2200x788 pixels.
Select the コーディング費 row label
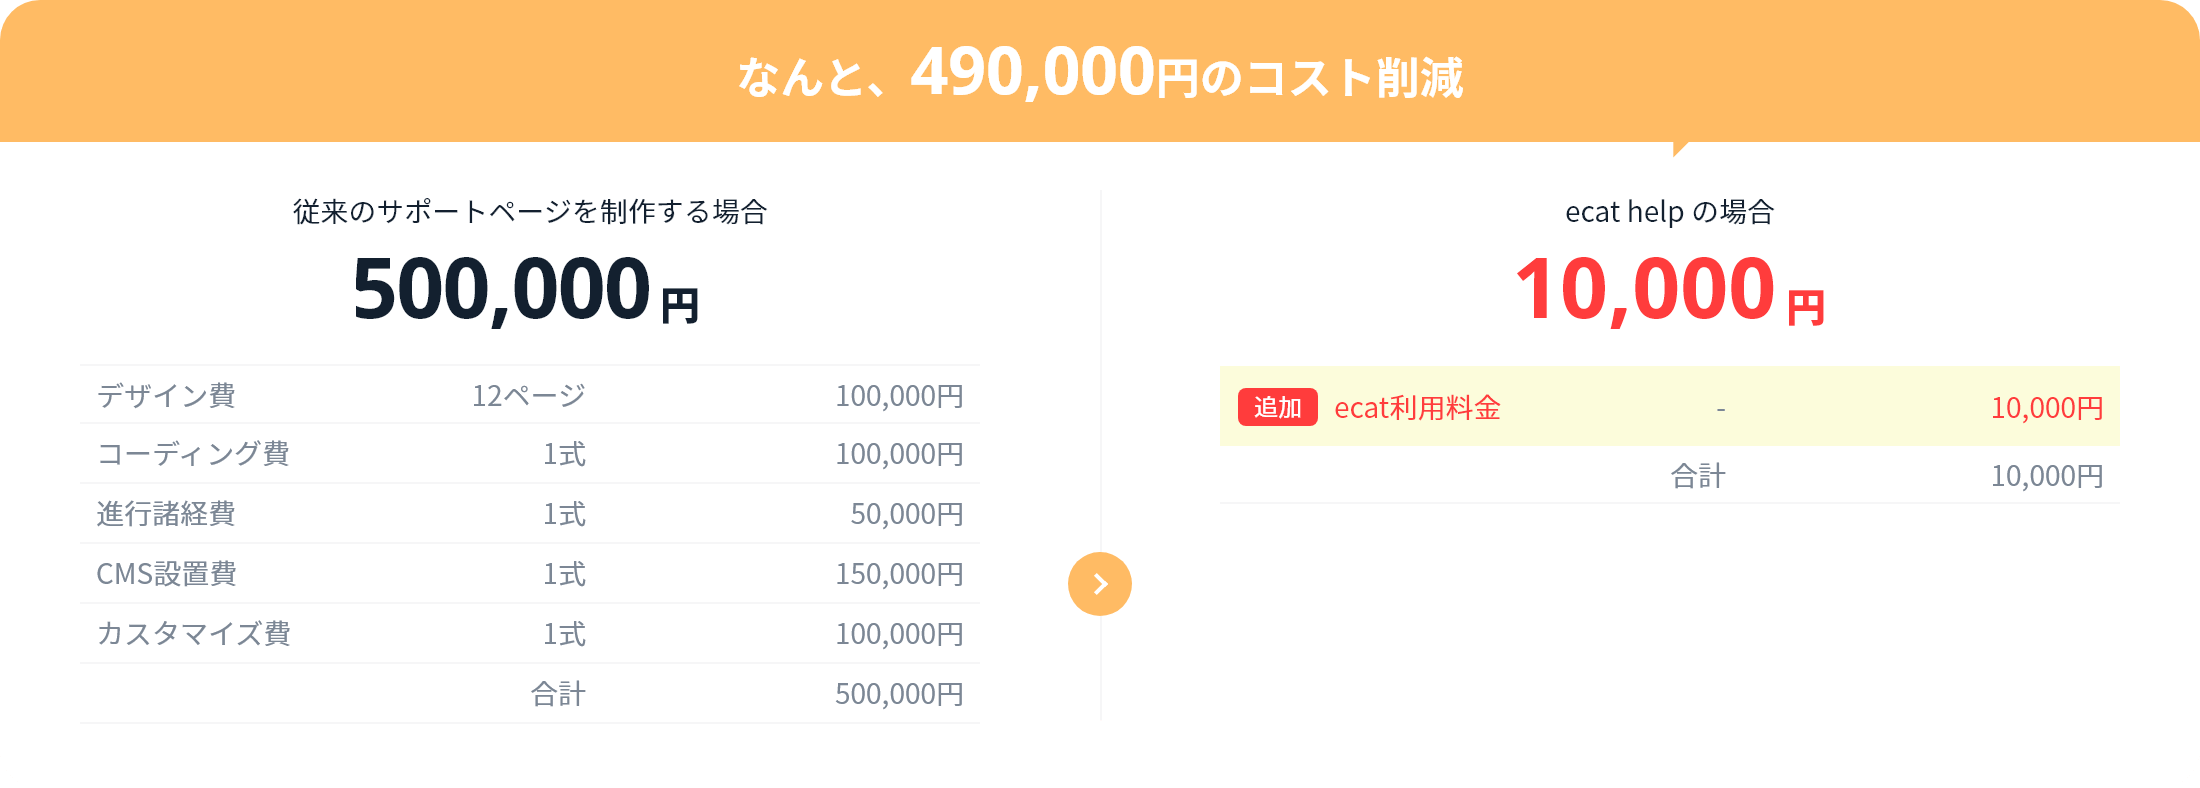click(193, 454)
